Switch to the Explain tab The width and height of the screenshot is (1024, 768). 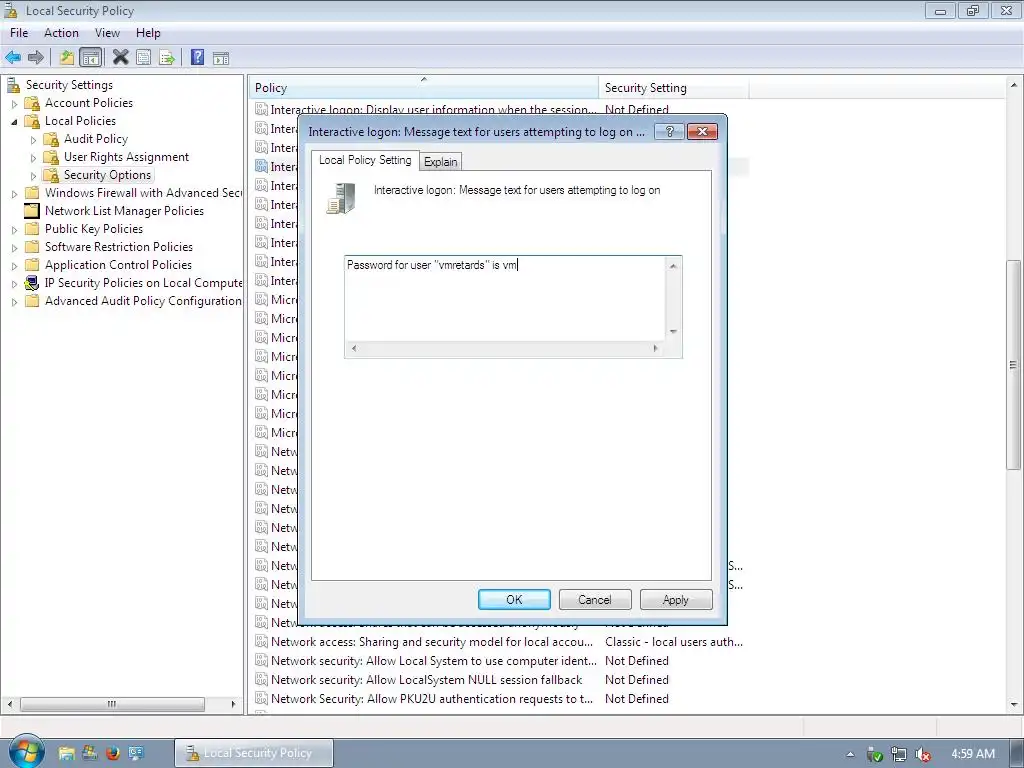(441, 162)
